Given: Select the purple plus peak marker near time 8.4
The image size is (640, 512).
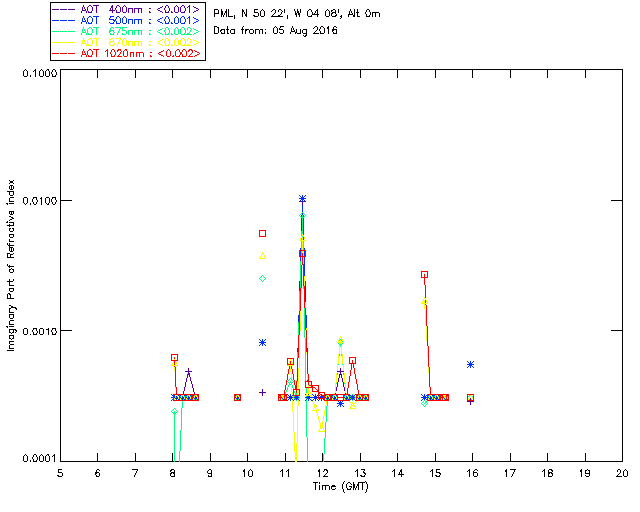Looking at the screenshot, I should coord(188,372).
